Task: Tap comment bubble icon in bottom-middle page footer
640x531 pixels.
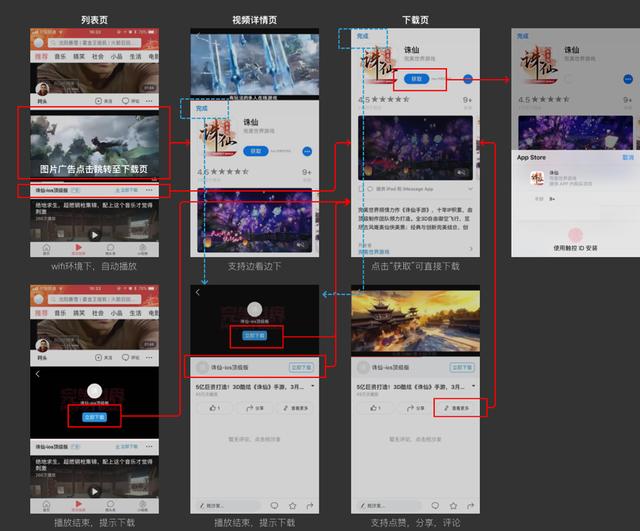Action: (272, 505)
